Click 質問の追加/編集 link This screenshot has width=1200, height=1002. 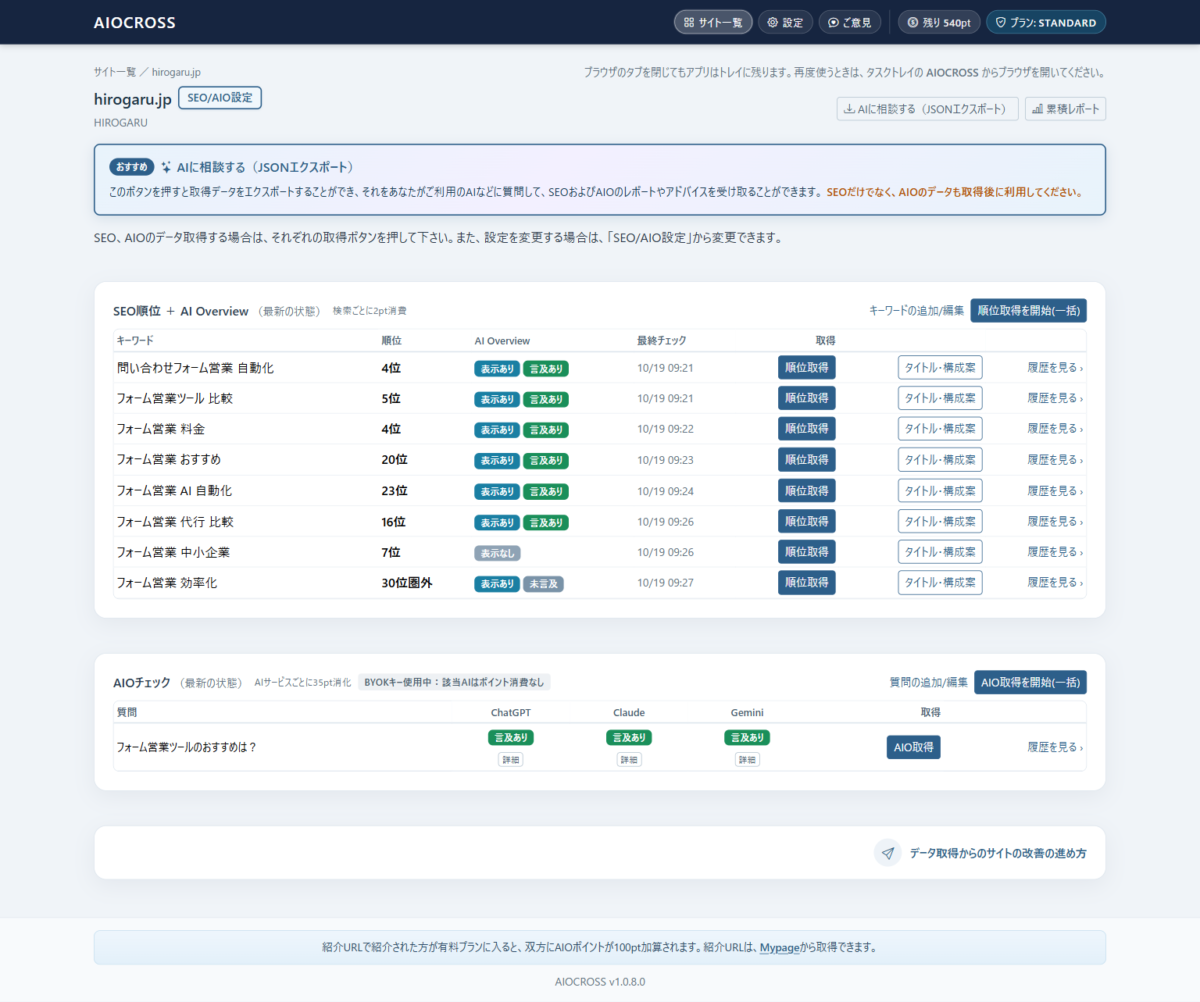point(929,682)
